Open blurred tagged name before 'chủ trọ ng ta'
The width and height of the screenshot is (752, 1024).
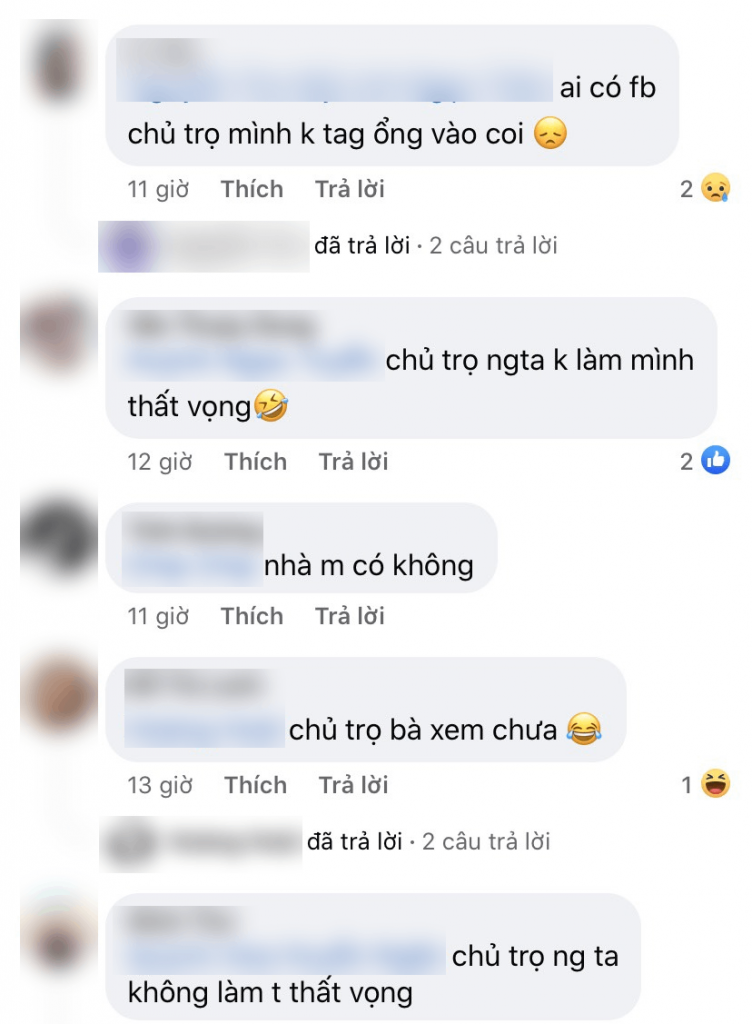pyautogui.click(x=285, y=955)
